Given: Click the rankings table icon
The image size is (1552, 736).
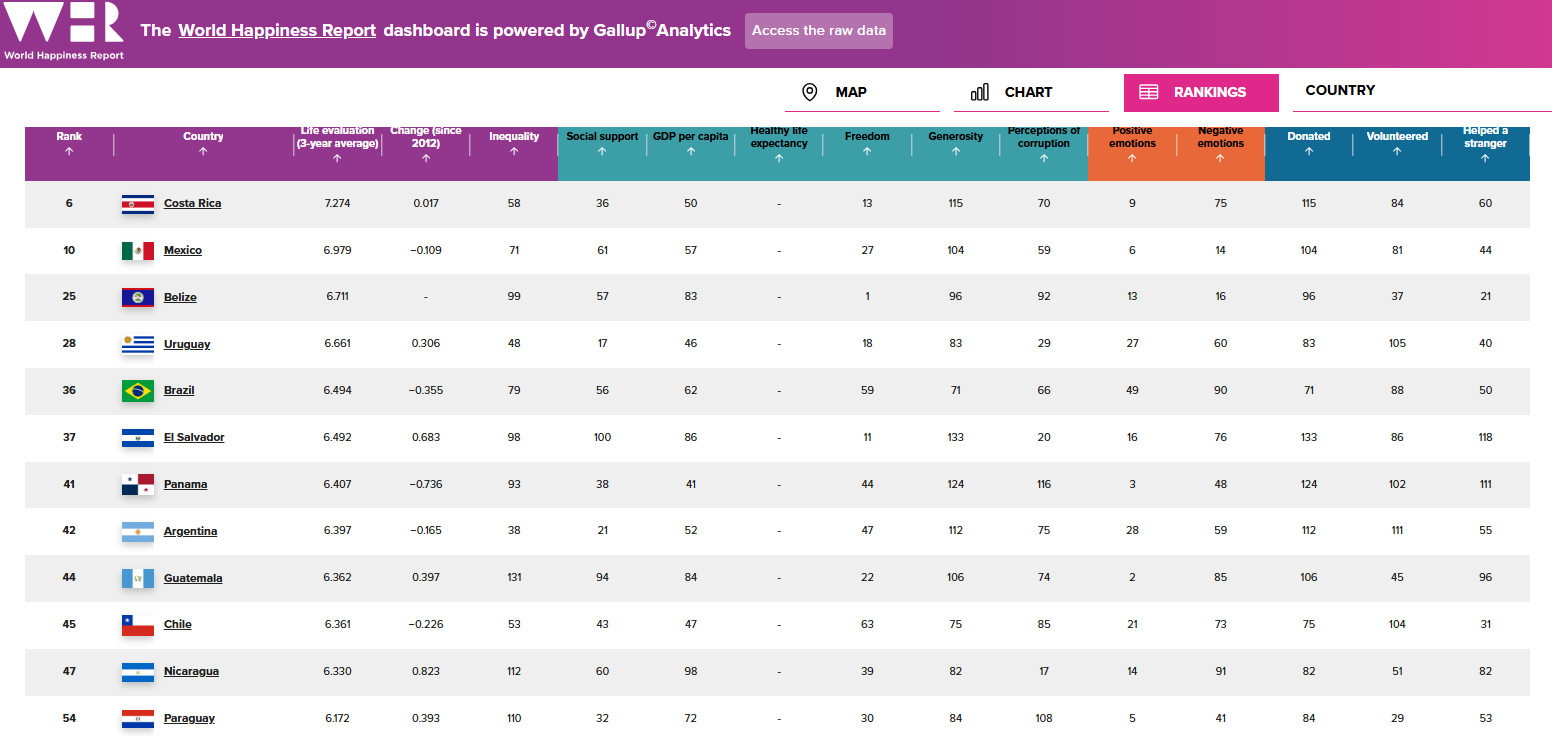Looking at the screenshot, I should (x=1149, y=93).
